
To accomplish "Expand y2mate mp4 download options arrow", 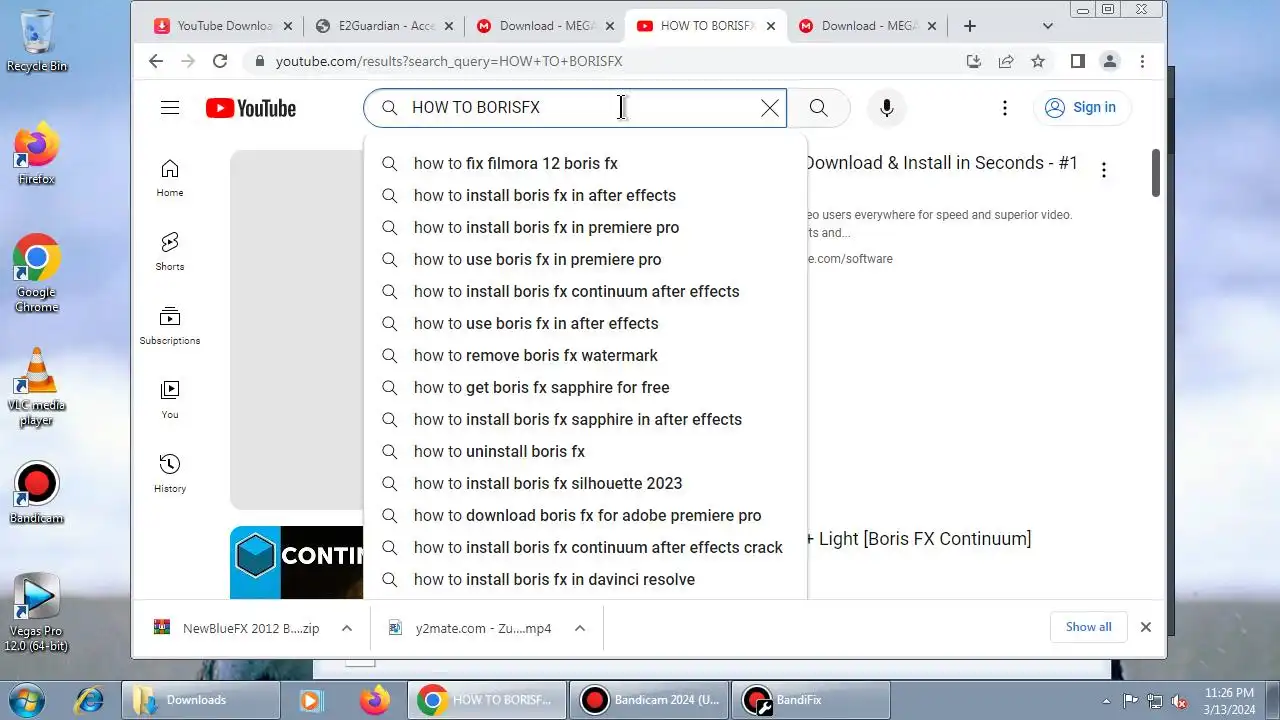I will click(x=580, y=628).
